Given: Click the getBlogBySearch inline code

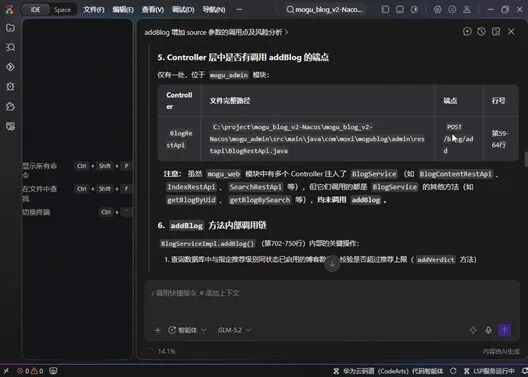Looking at the screenshot, I should point(259,200).
